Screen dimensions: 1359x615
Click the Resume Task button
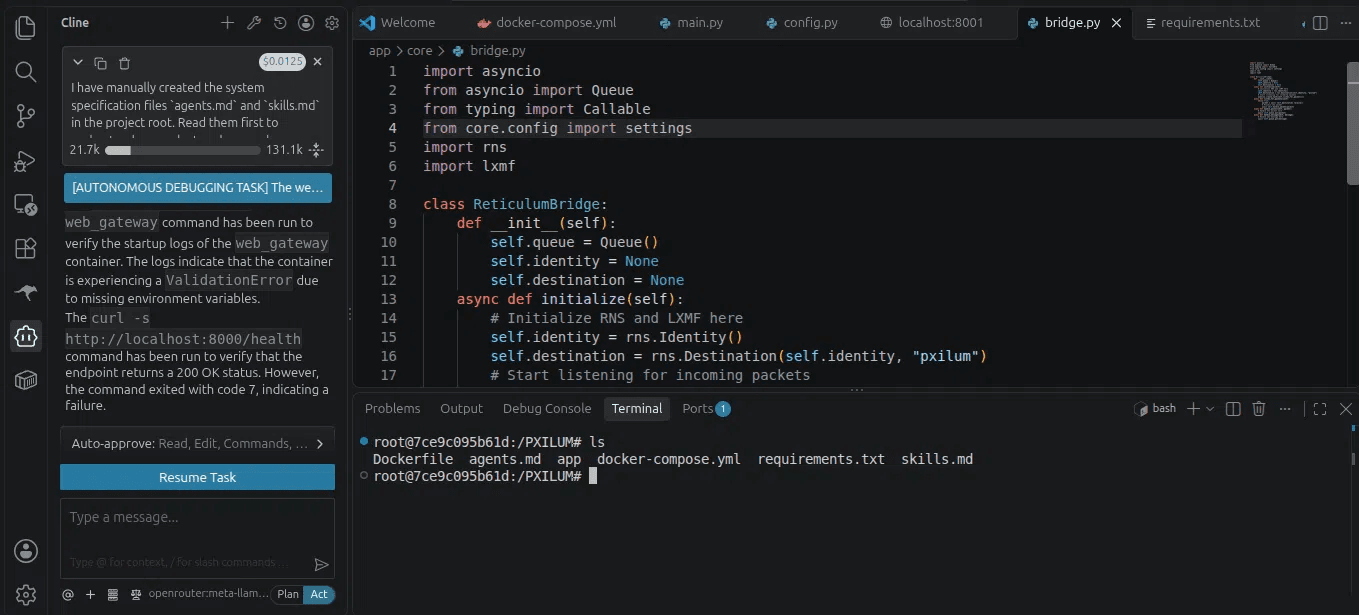pyautogui.click(x=198, y=477)
